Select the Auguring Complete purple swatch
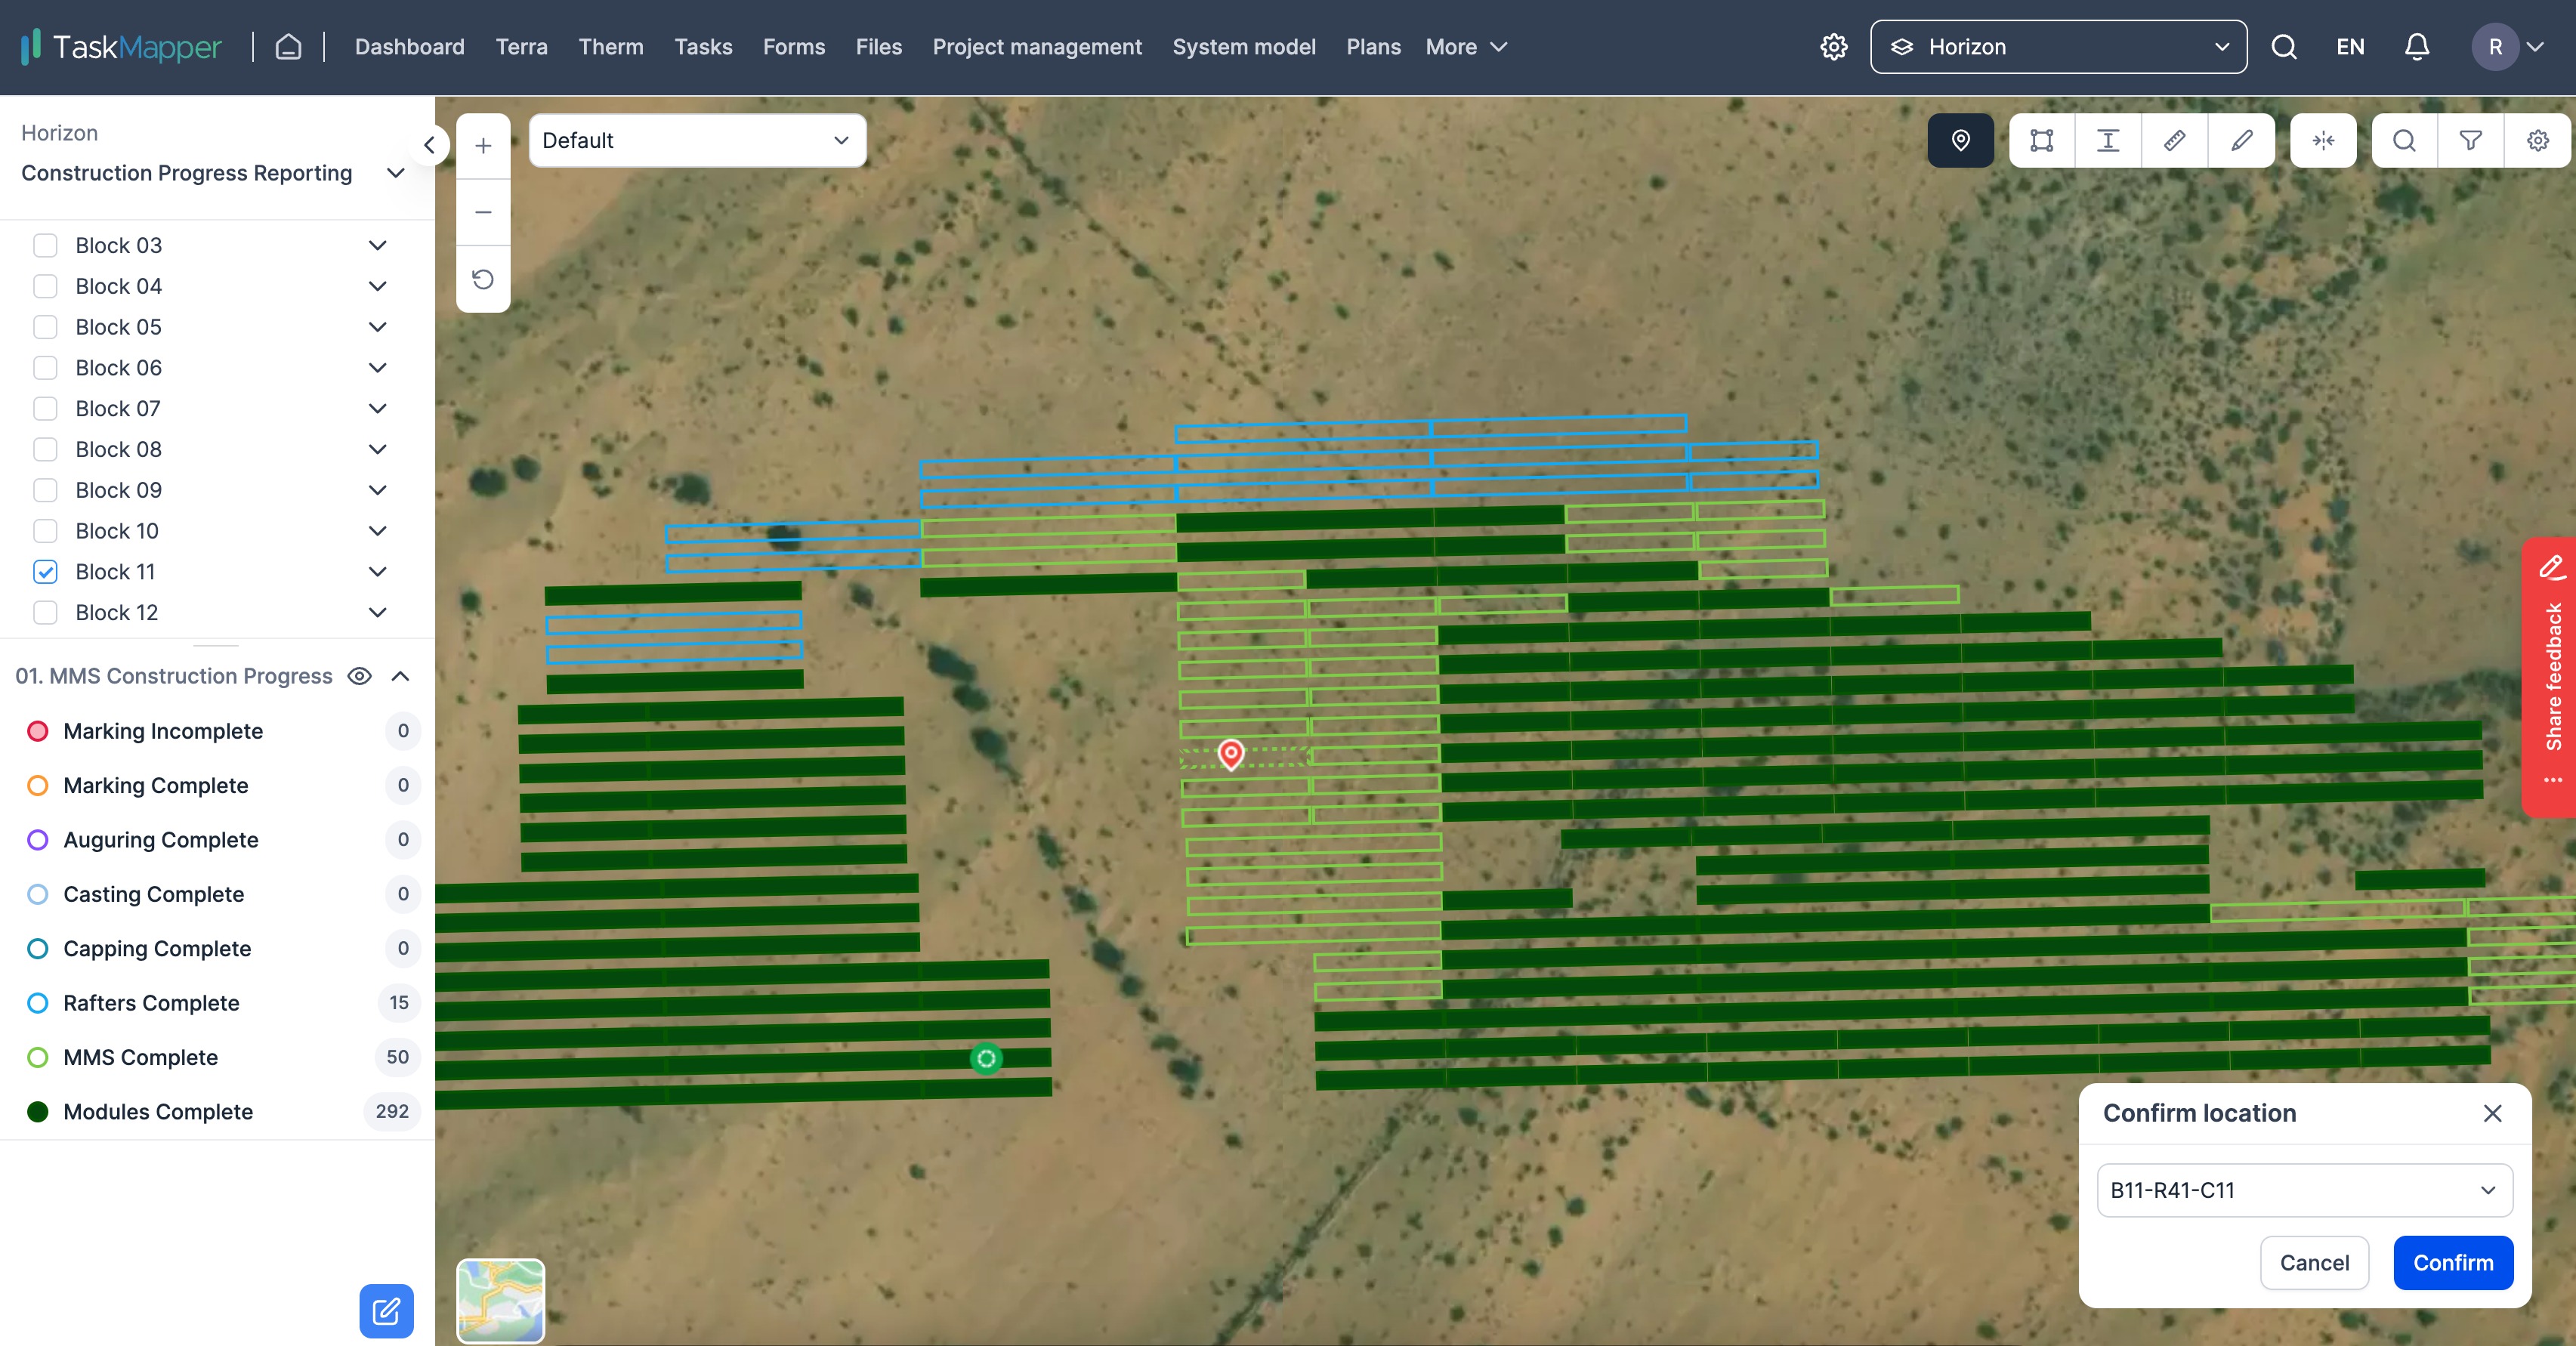This screenshot has height=1346, width=2576. click(37, 840)
